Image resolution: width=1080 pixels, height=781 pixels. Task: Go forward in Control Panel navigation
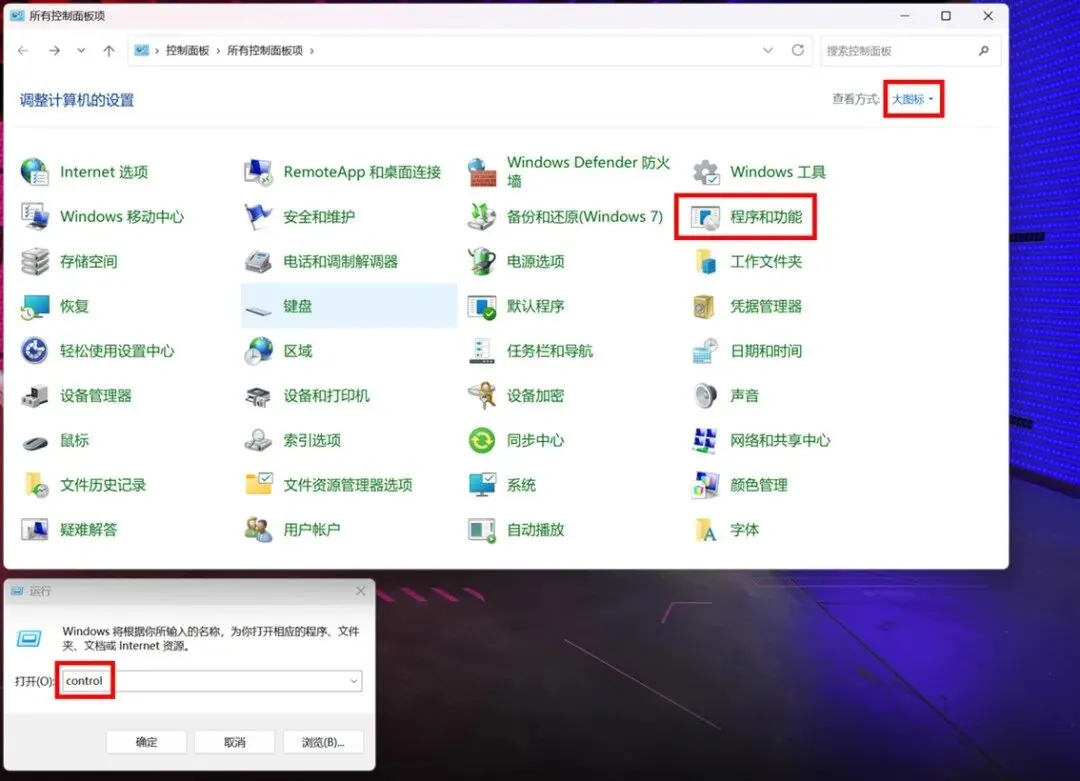[x=54, y=50]
